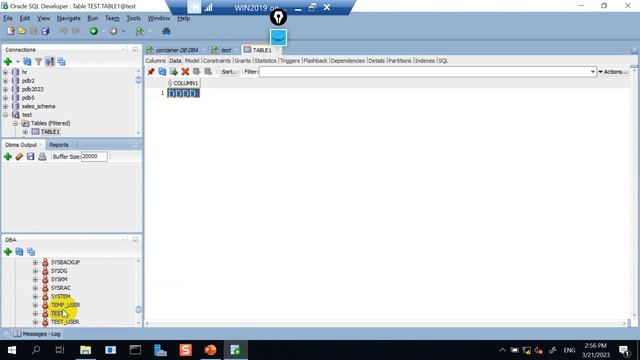Add DBA connection with green plus icon
This screenshot has height=360, width=640.
click(x=8, y=251)
